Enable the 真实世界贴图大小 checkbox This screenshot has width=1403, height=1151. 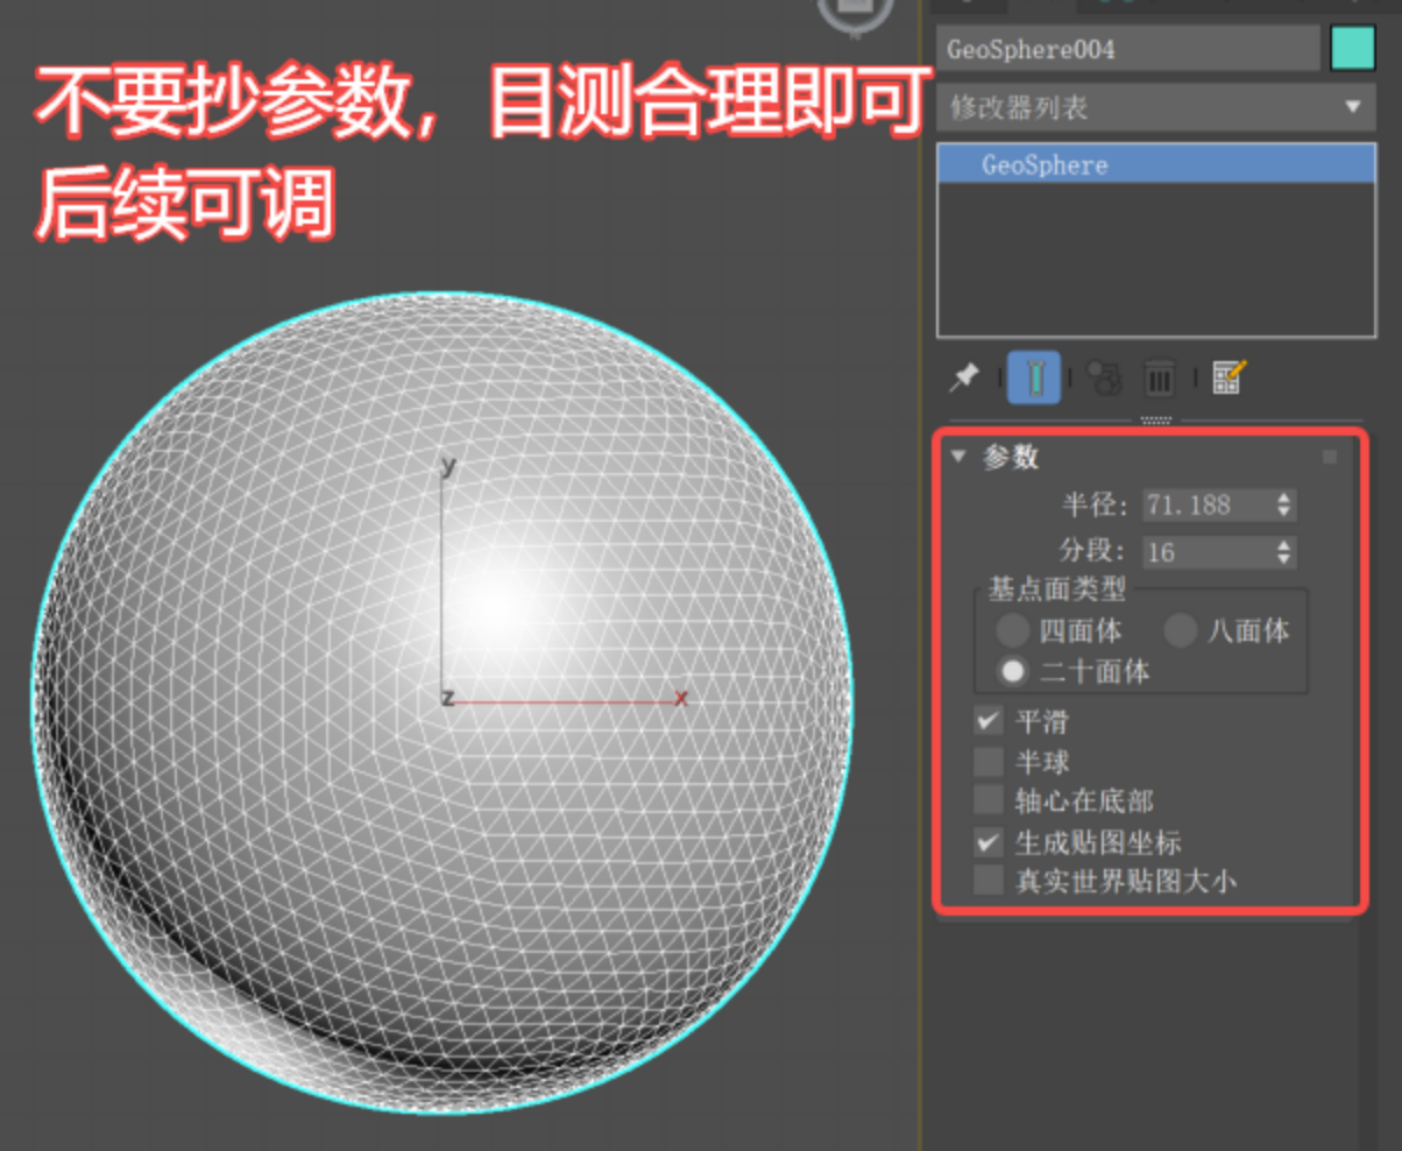[989, 881]
